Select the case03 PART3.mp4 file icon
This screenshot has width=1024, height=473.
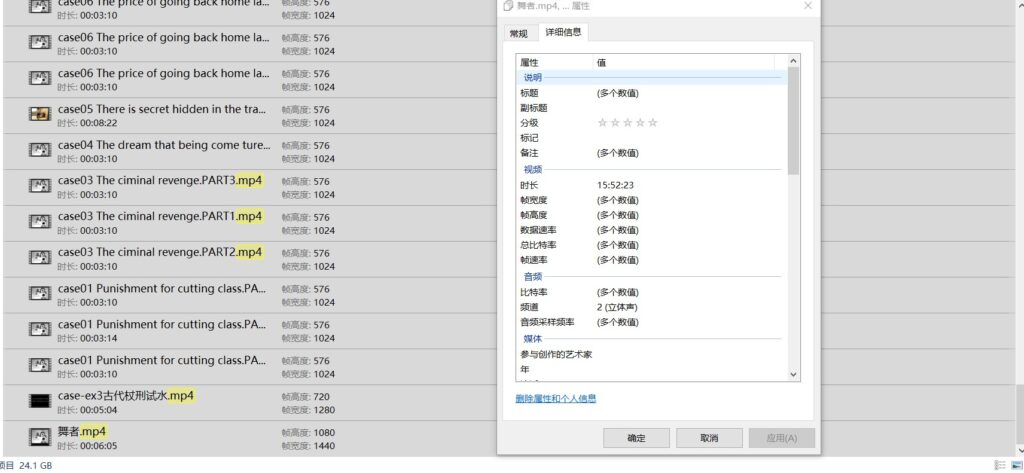(39, 186)
